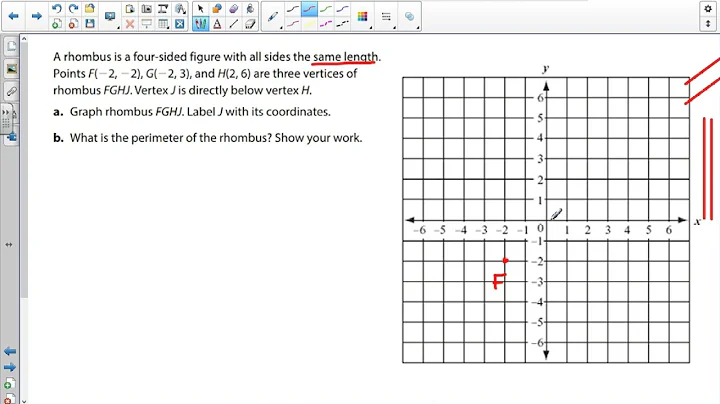Open a file with the folder icon
The width and height of the screenshot is (720, 404).
(x=90, y=9)
